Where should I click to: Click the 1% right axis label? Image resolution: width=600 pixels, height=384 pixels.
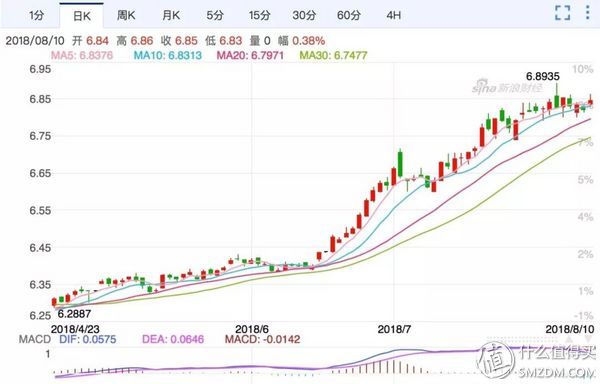point(585,291)
